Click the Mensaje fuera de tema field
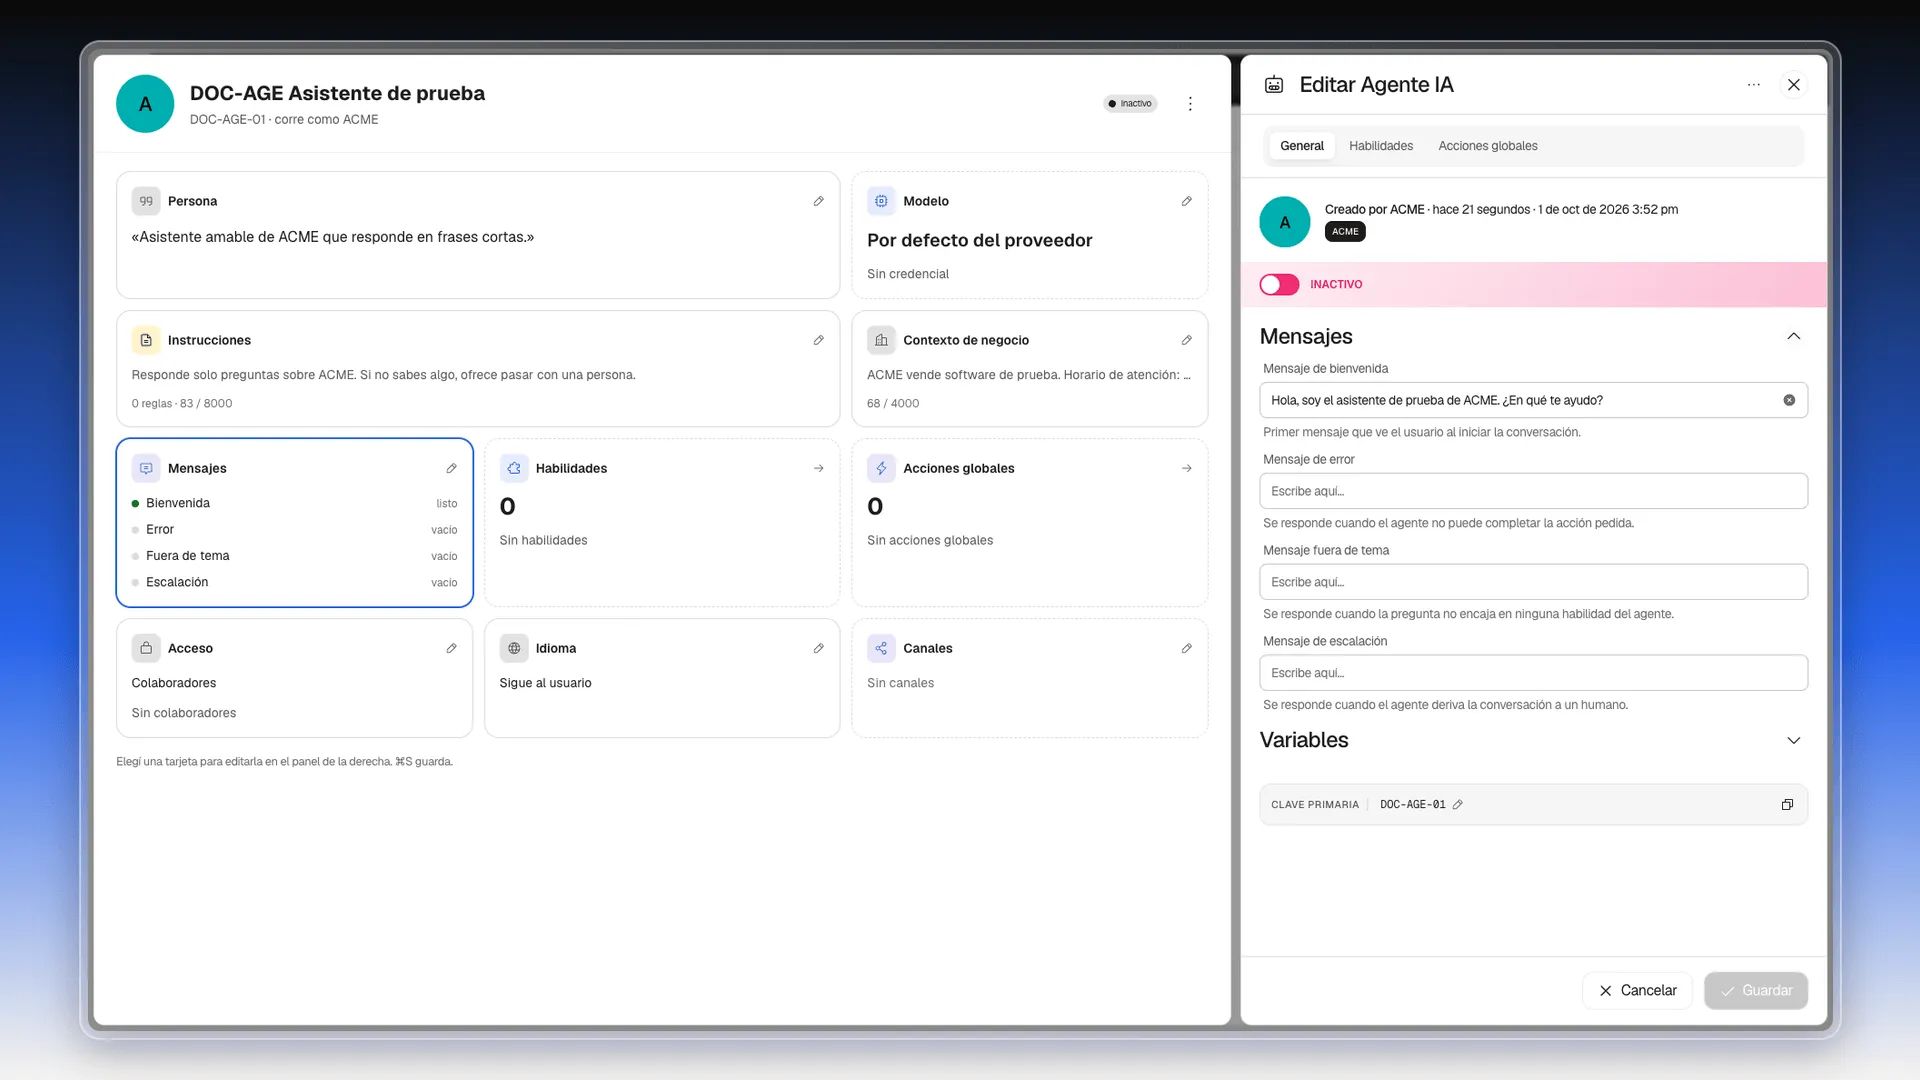 coord(1533,582)
